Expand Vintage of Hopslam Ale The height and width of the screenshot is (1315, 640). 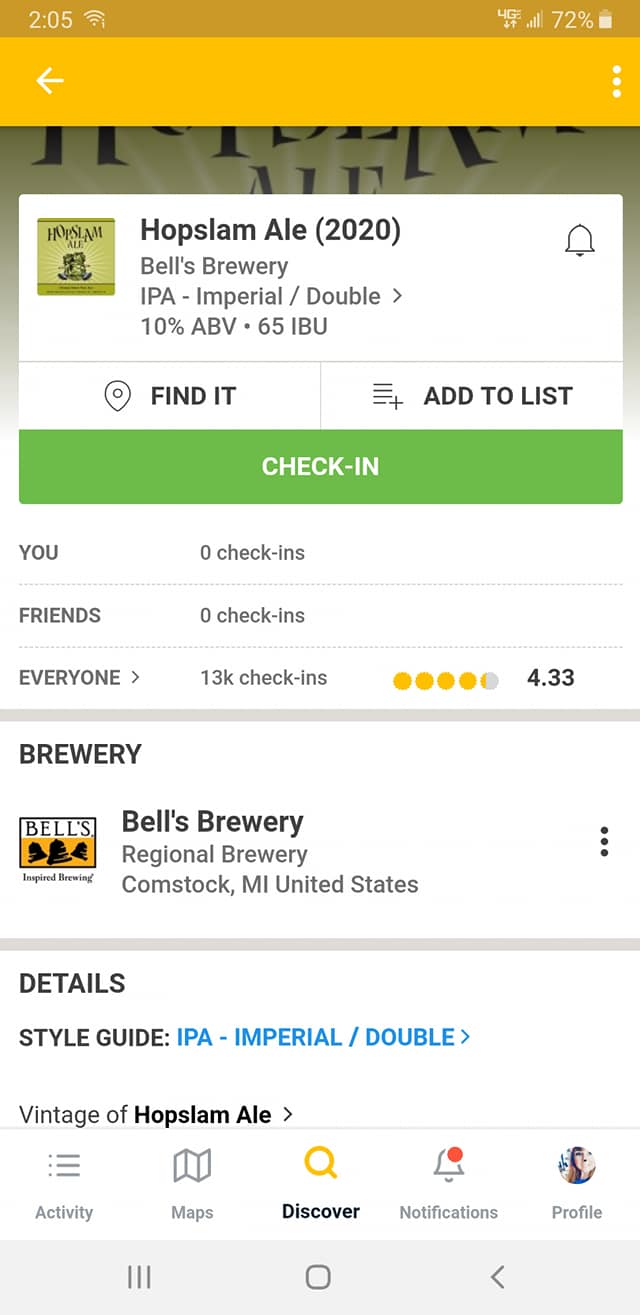pyautogui.click(x=156, y=1114)
